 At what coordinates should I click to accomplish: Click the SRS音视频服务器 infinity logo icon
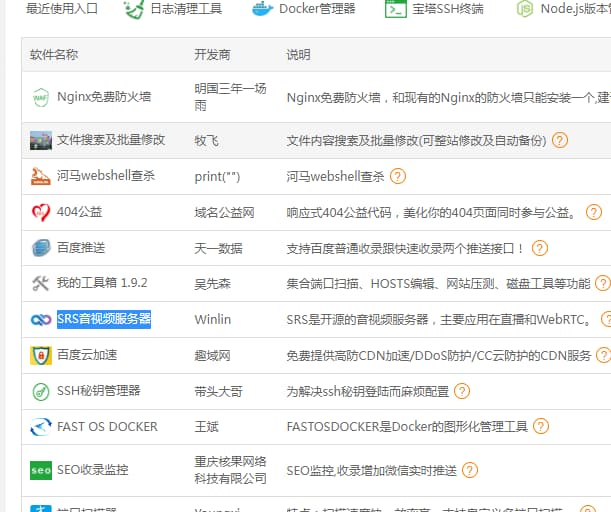pyautogui.click(x=40, y=320)
